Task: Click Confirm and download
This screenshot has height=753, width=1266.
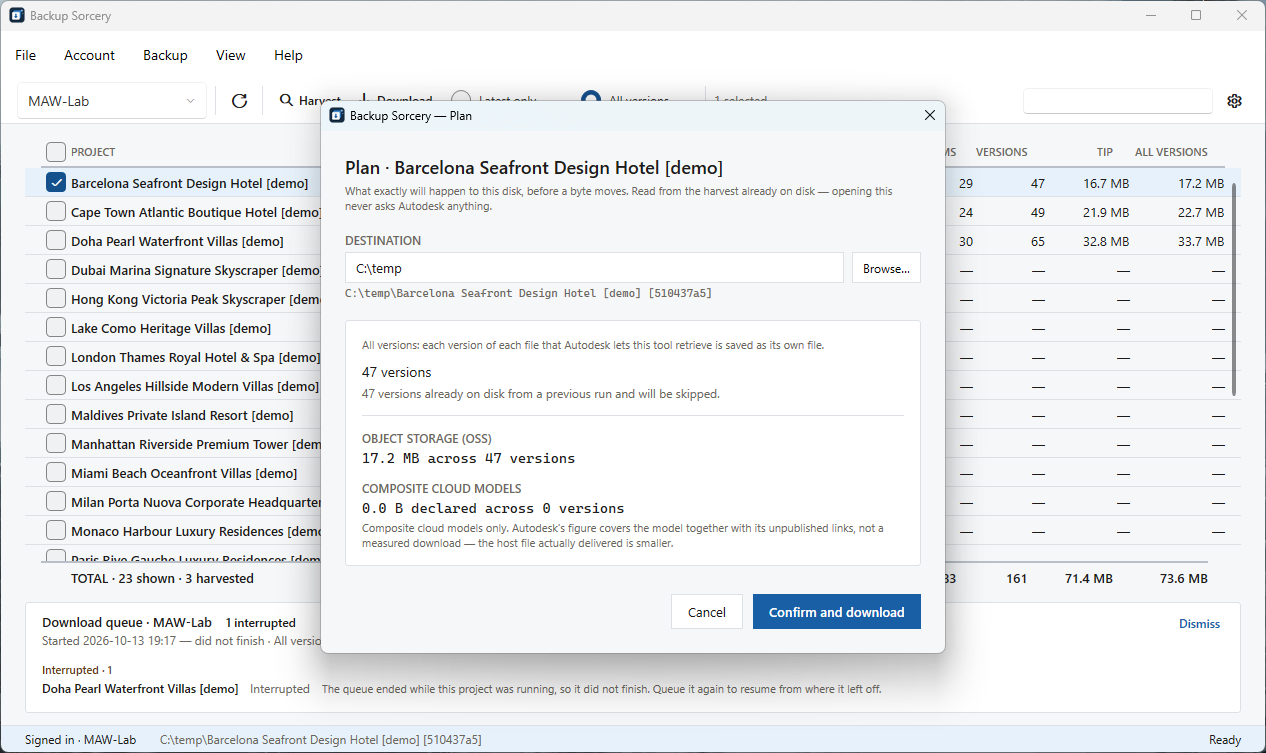Action: click(x=837, y=612)
